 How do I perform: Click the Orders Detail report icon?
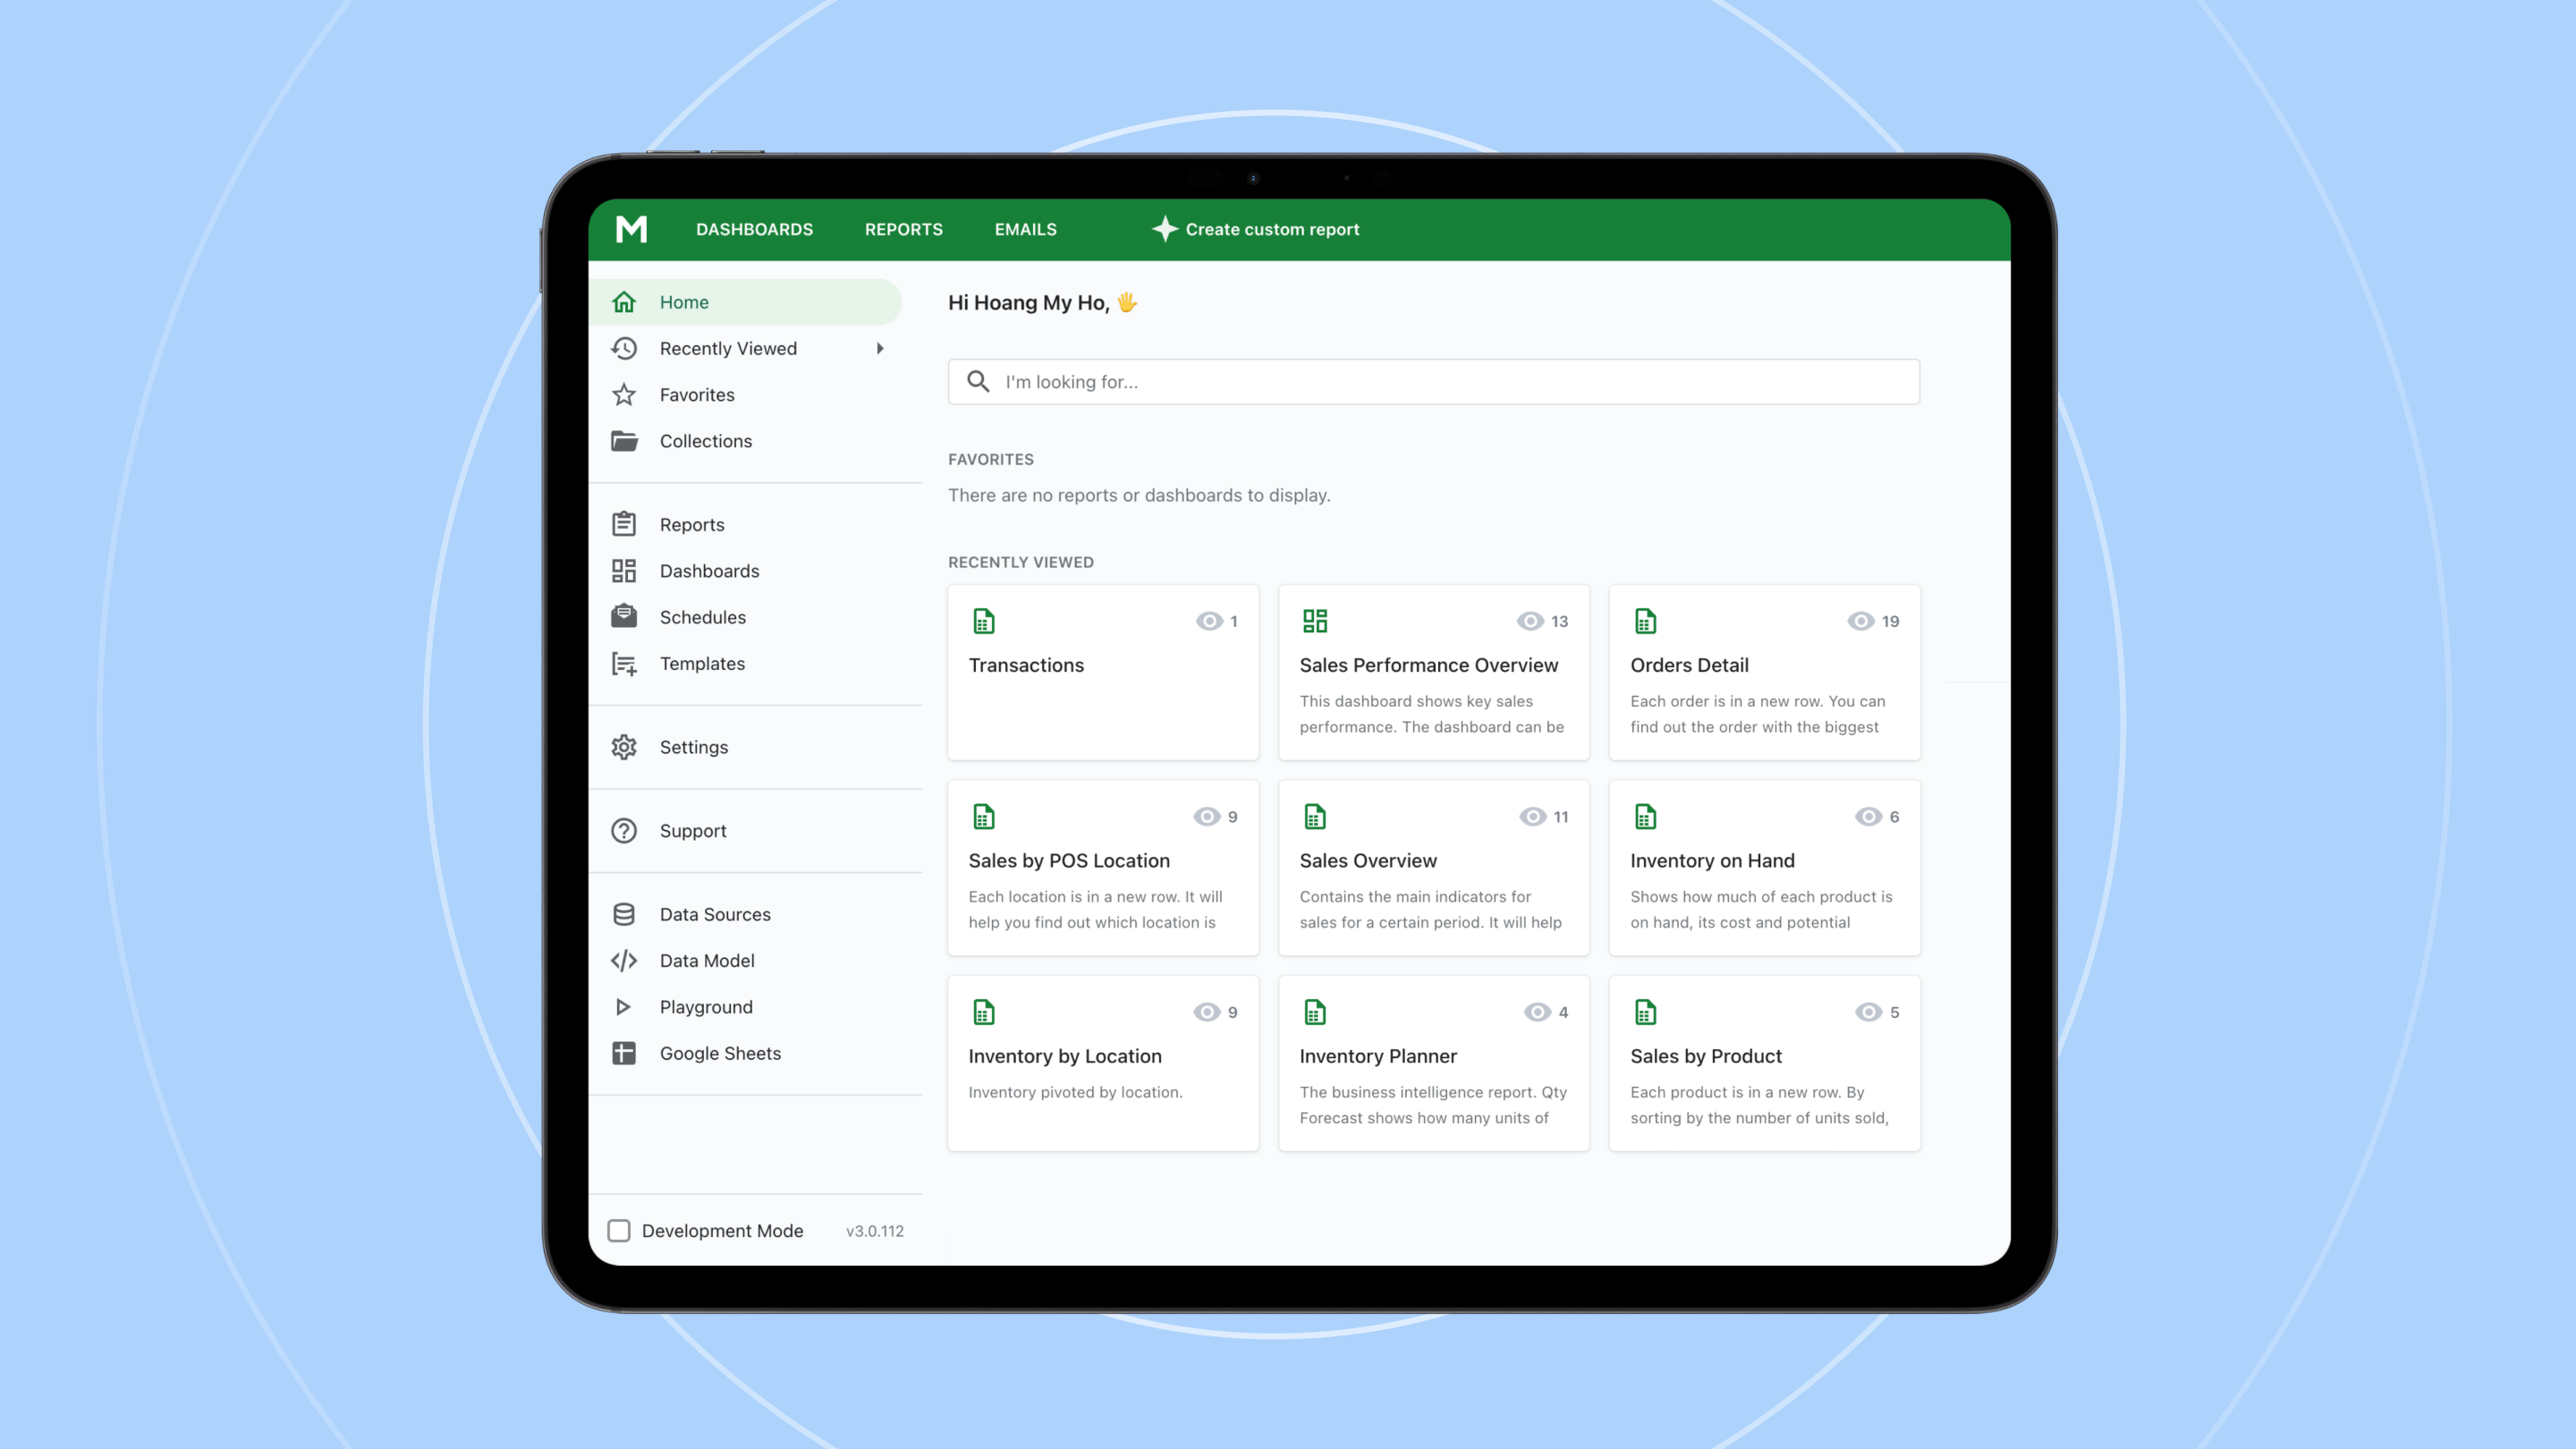(1644, 621)
